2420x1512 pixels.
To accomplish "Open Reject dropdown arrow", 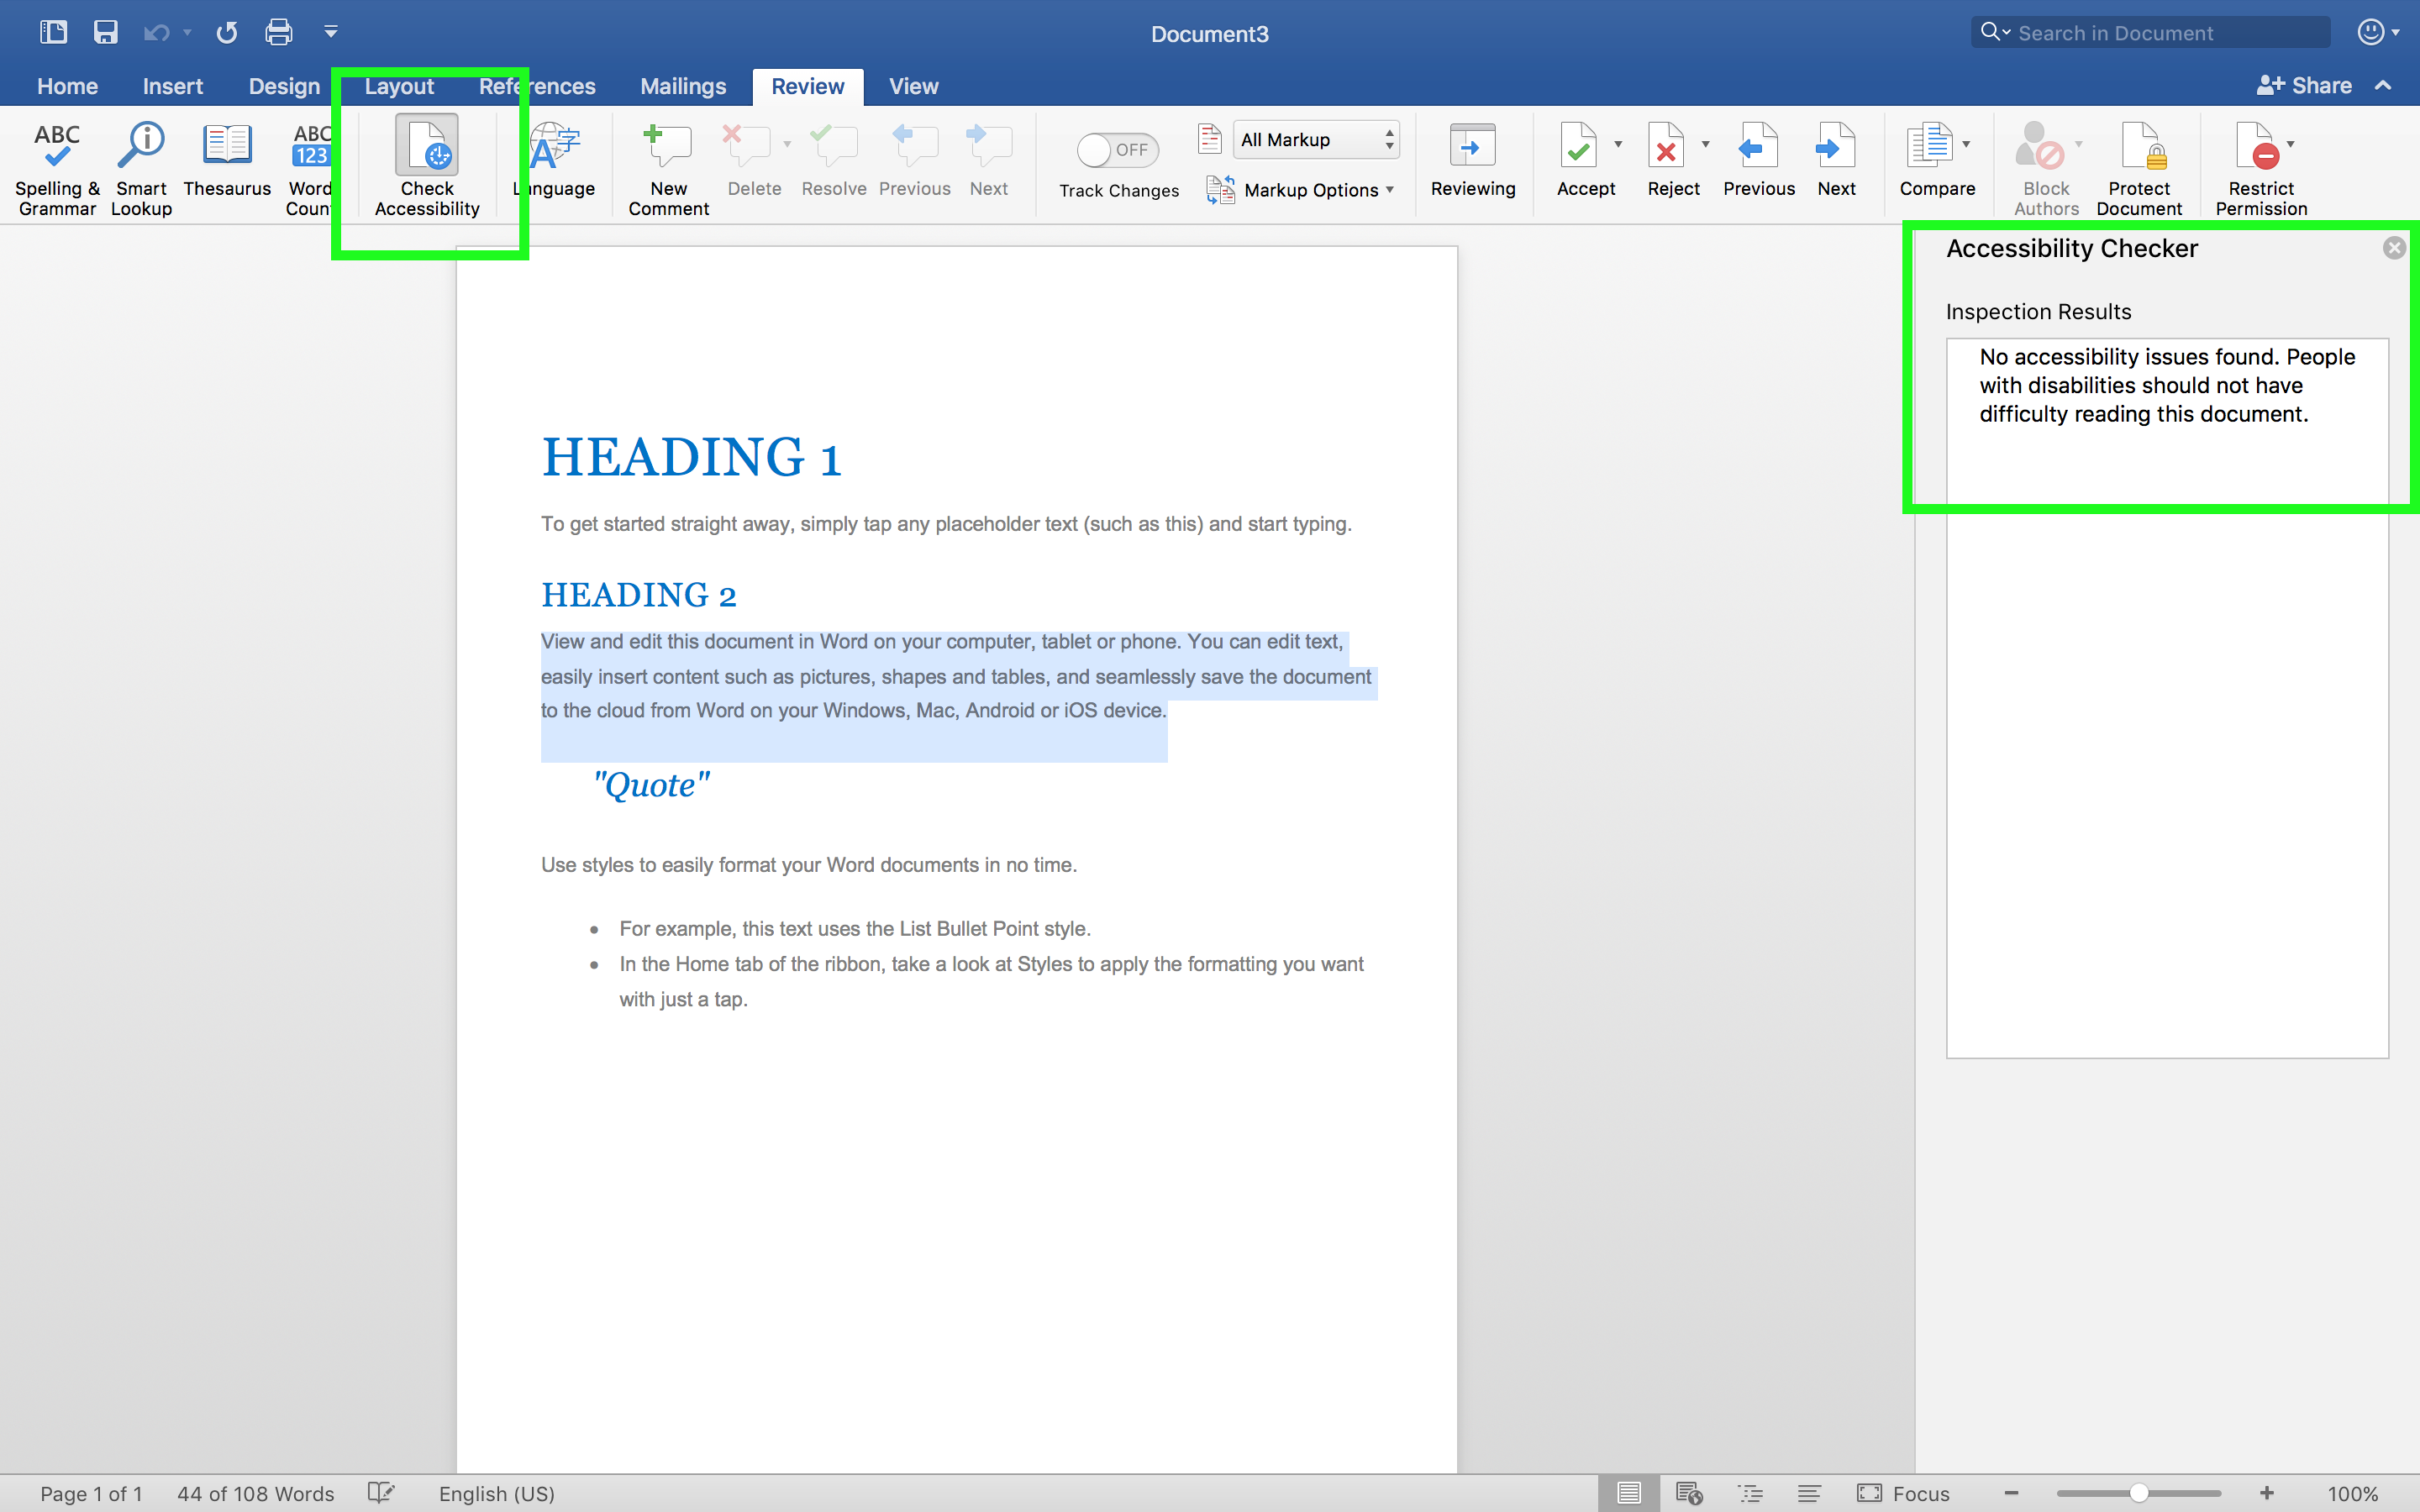I will point(1706,145).
